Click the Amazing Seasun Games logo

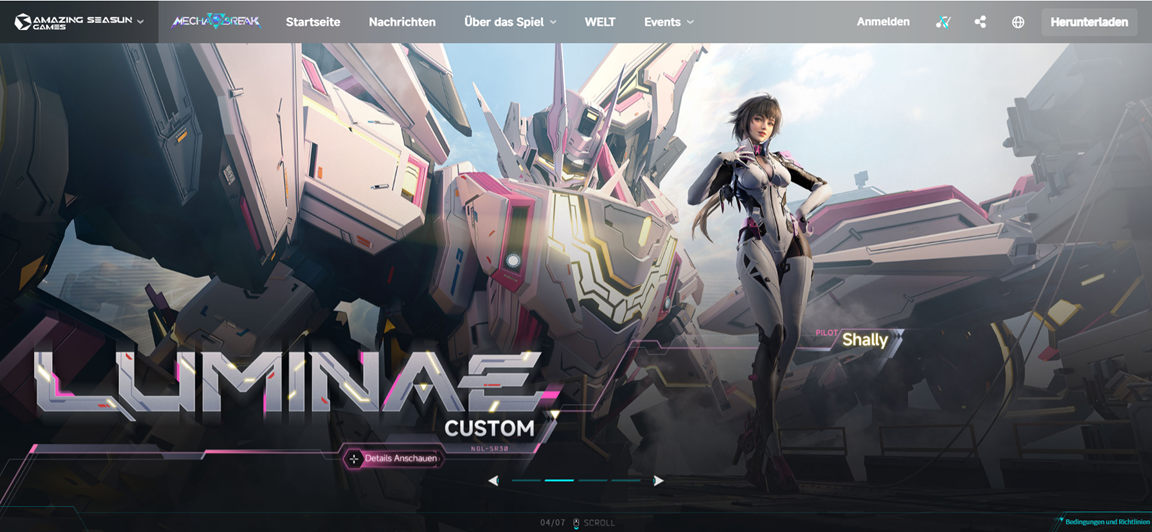point(73,22)
